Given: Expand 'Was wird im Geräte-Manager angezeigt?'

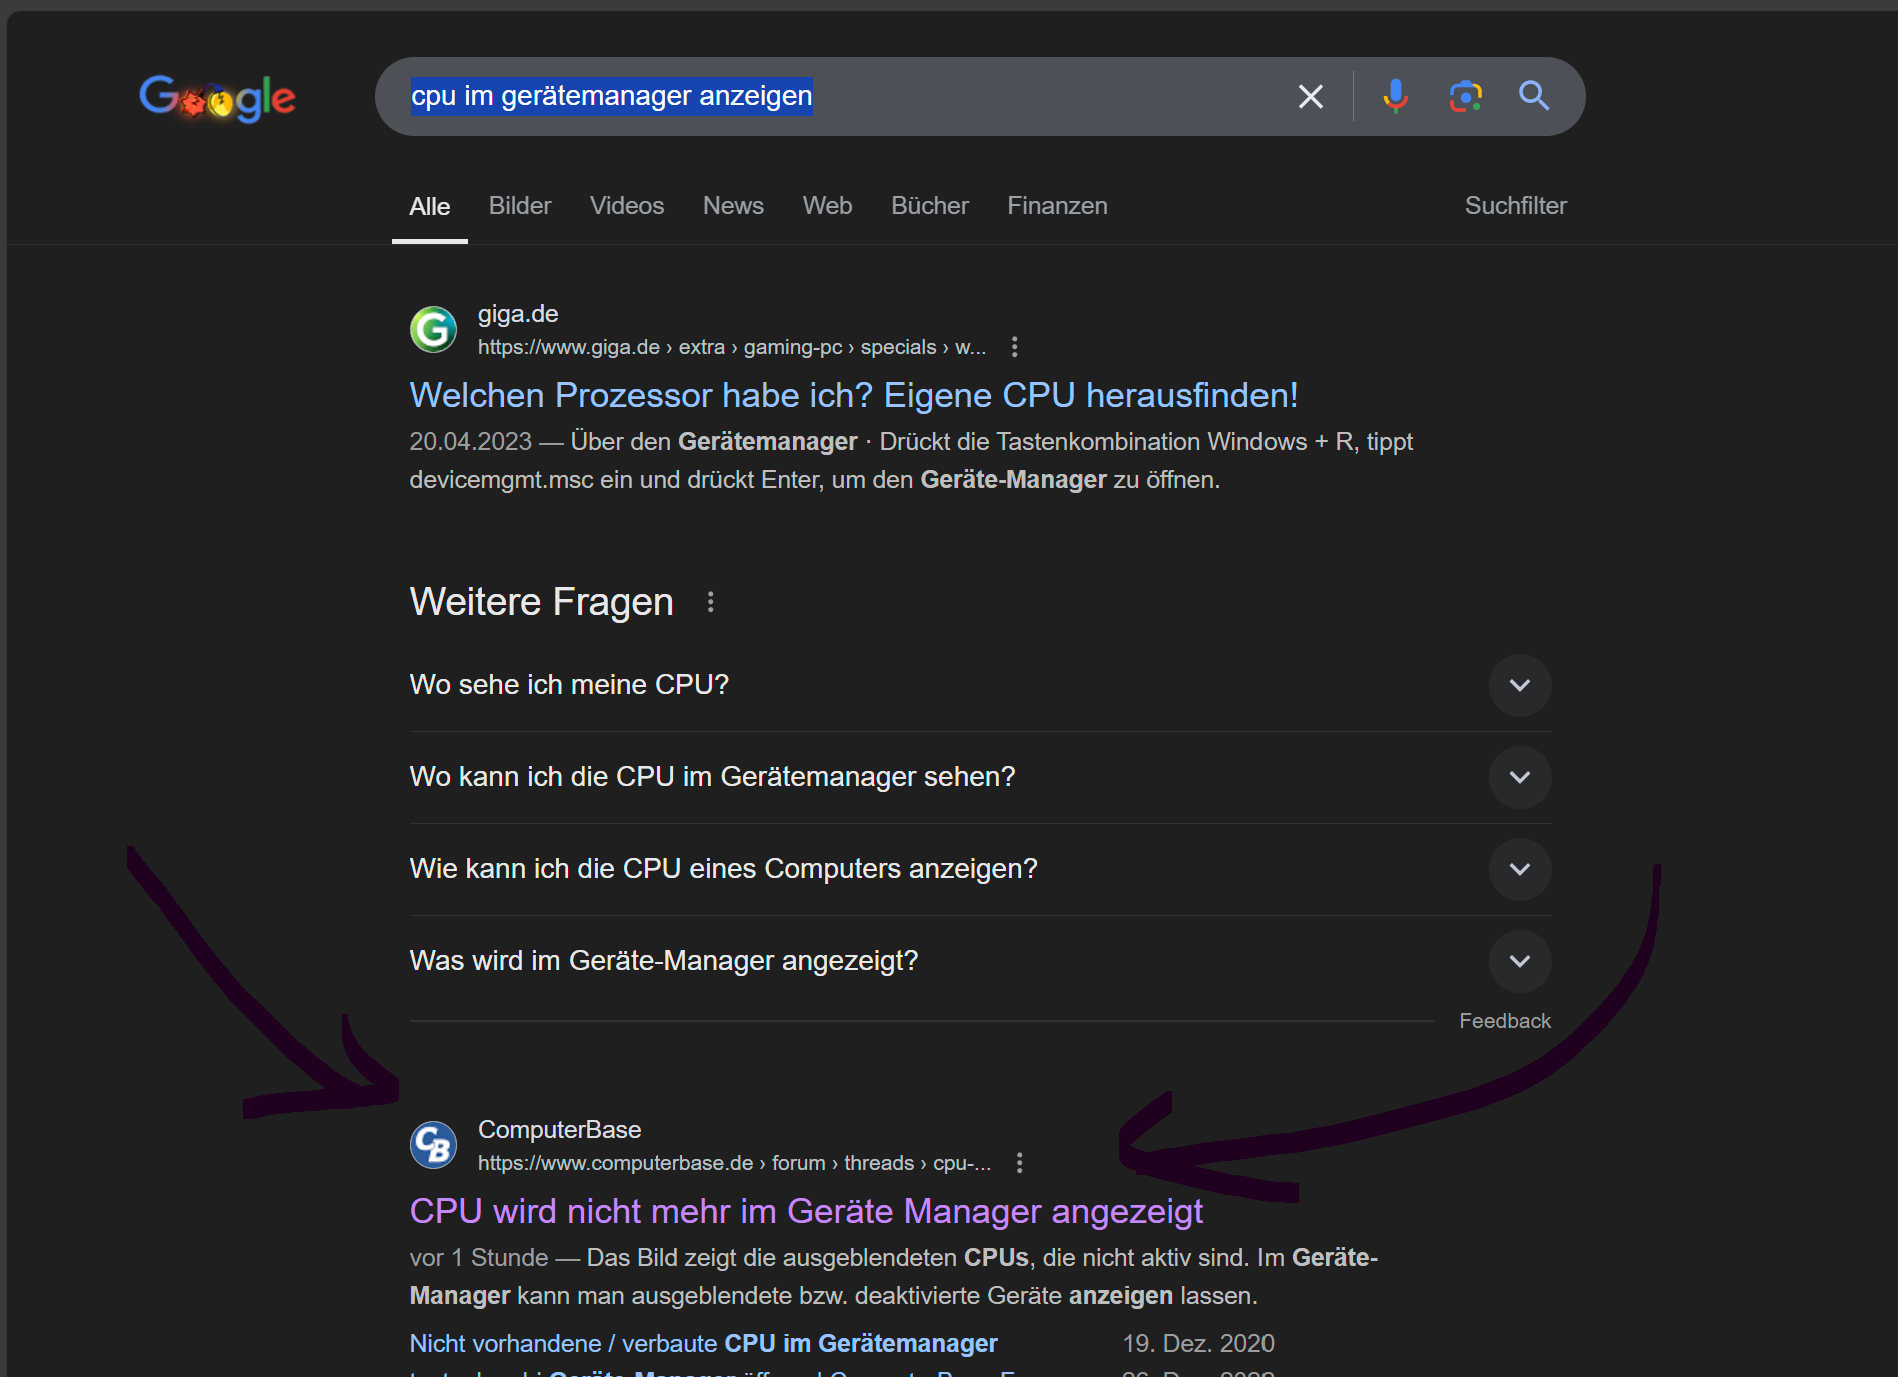Looking at the screenshot, I should (x=980, y=961).
